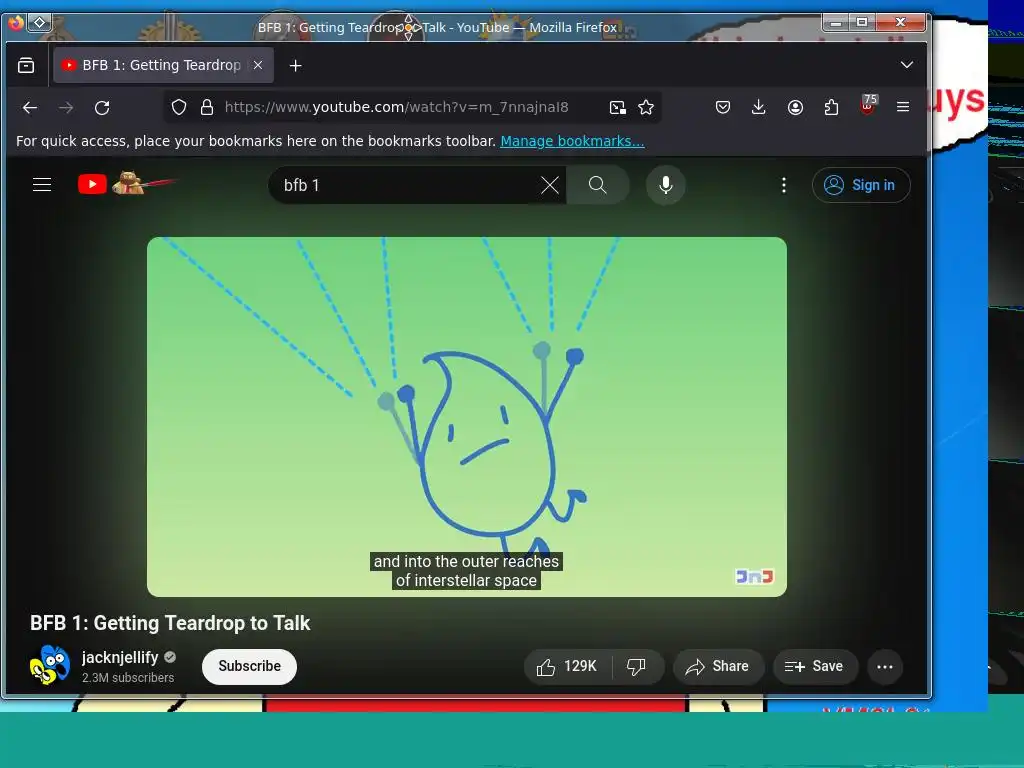Click the YouTube URL address field
Viewport: 1024px width, 768px height.
[x=396, y=107]
